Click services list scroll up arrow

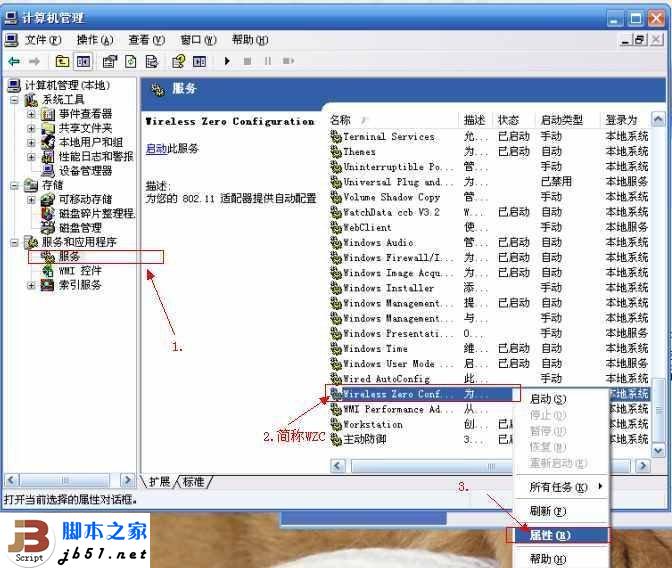[x=658, y=119]
